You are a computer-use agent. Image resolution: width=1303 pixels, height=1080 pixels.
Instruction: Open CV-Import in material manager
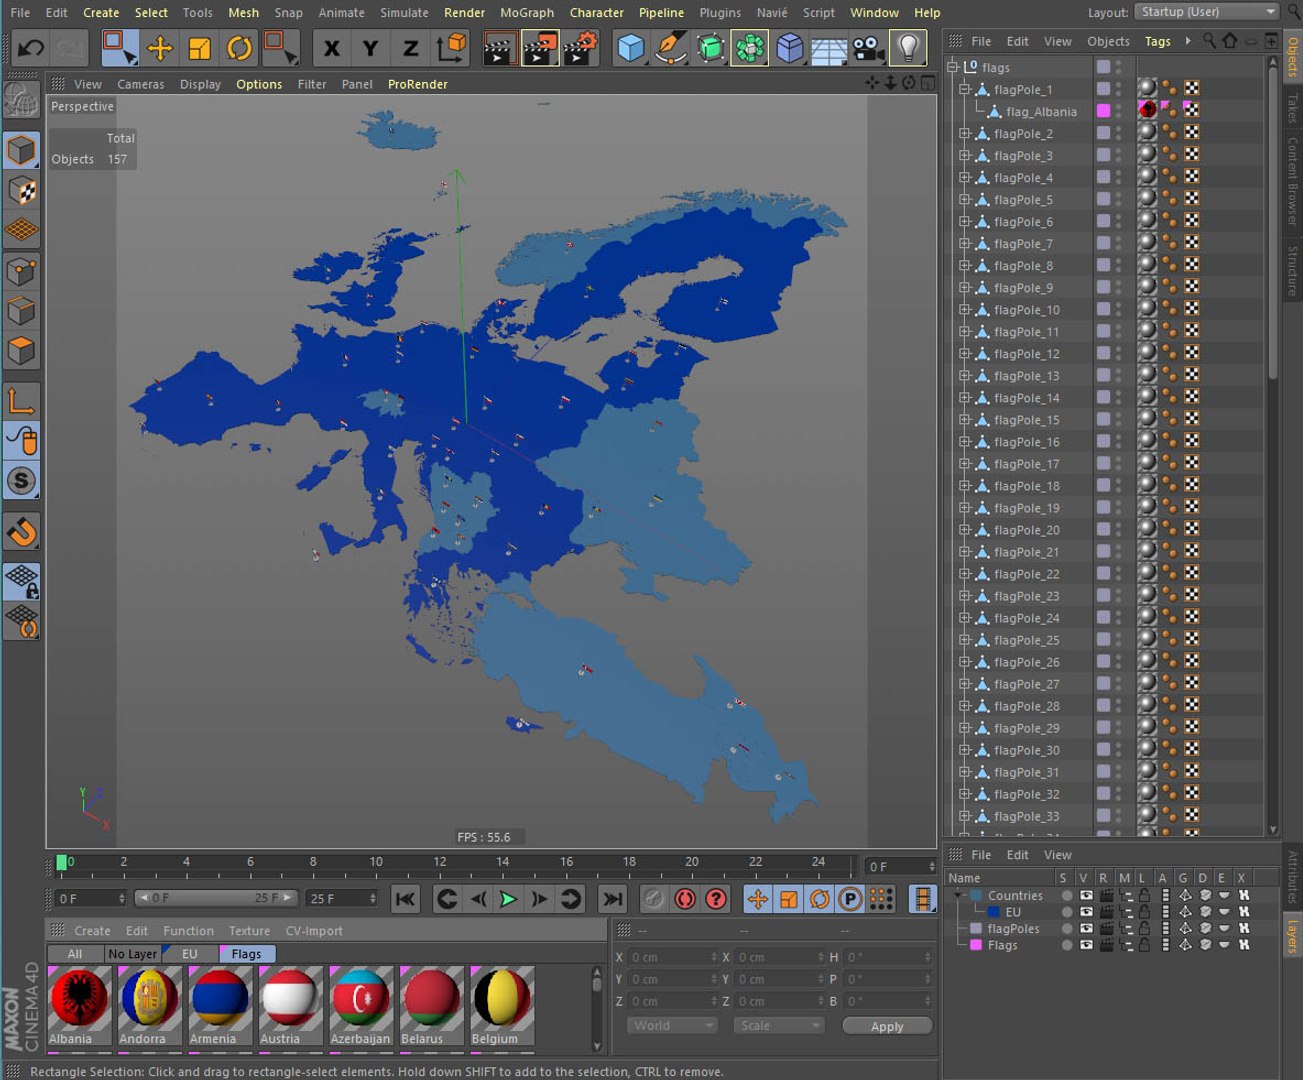[x=314, y=931]
